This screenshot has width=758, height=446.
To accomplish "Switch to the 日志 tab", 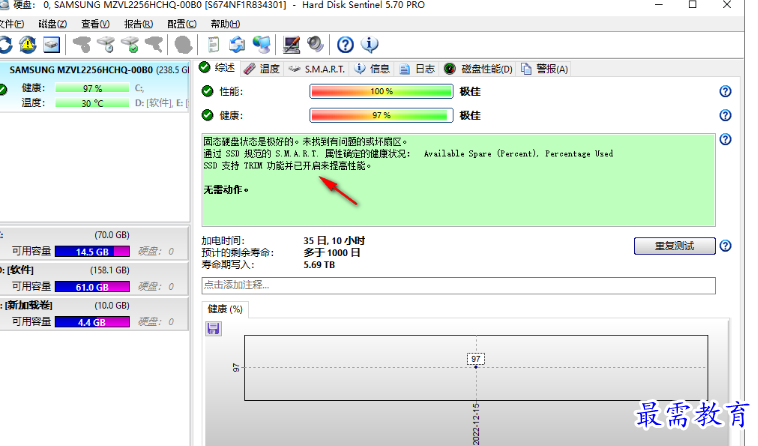I will coord(417,69).
